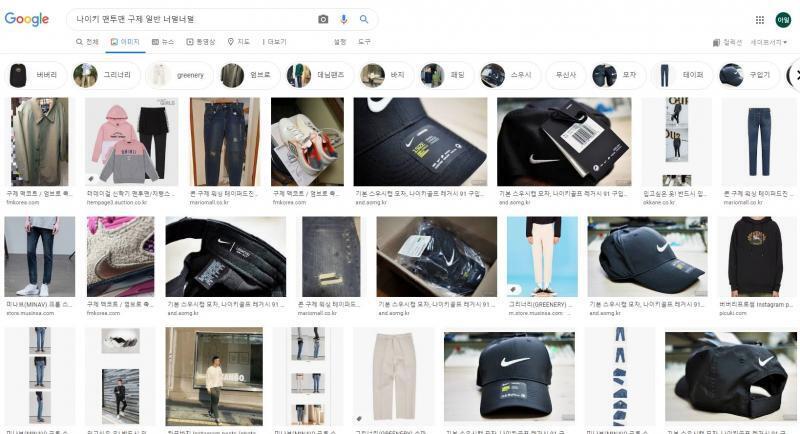This screenshot has width=800, height=434.
Task: Filter by the 엄브로 suggestion chip
Action: click(249, 75)
